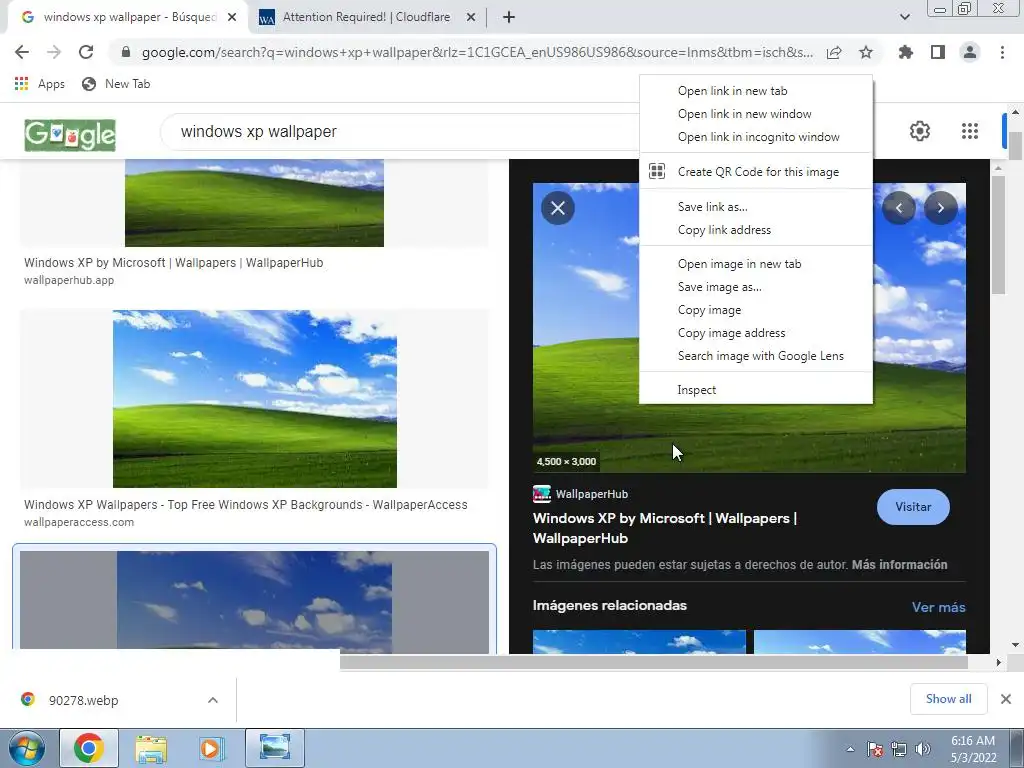
Task: Click the taskbar clock 6:16 AM
Action: pyautogui.click(x=973, y=749)
